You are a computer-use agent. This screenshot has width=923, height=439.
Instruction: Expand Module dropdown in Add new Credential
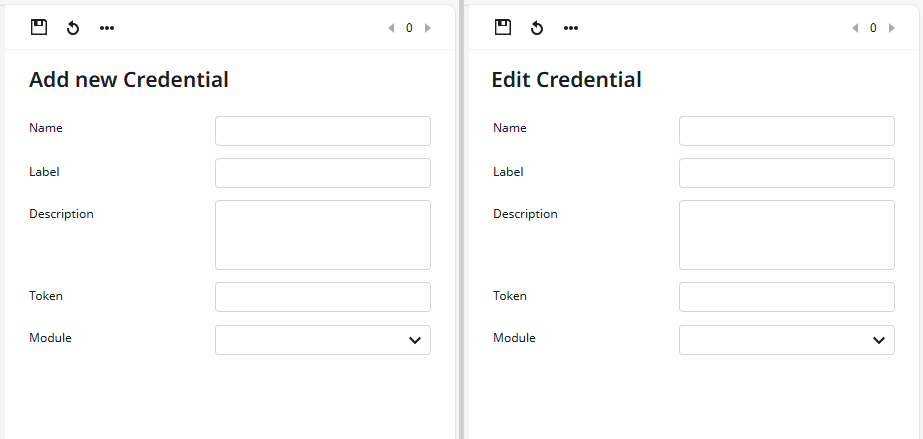click(323, 340)
